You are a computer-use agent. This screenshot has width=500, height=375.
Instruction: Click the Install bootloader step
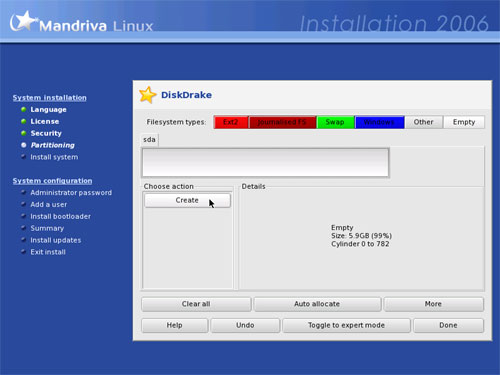pyautogui.click(x=60, y=217)
